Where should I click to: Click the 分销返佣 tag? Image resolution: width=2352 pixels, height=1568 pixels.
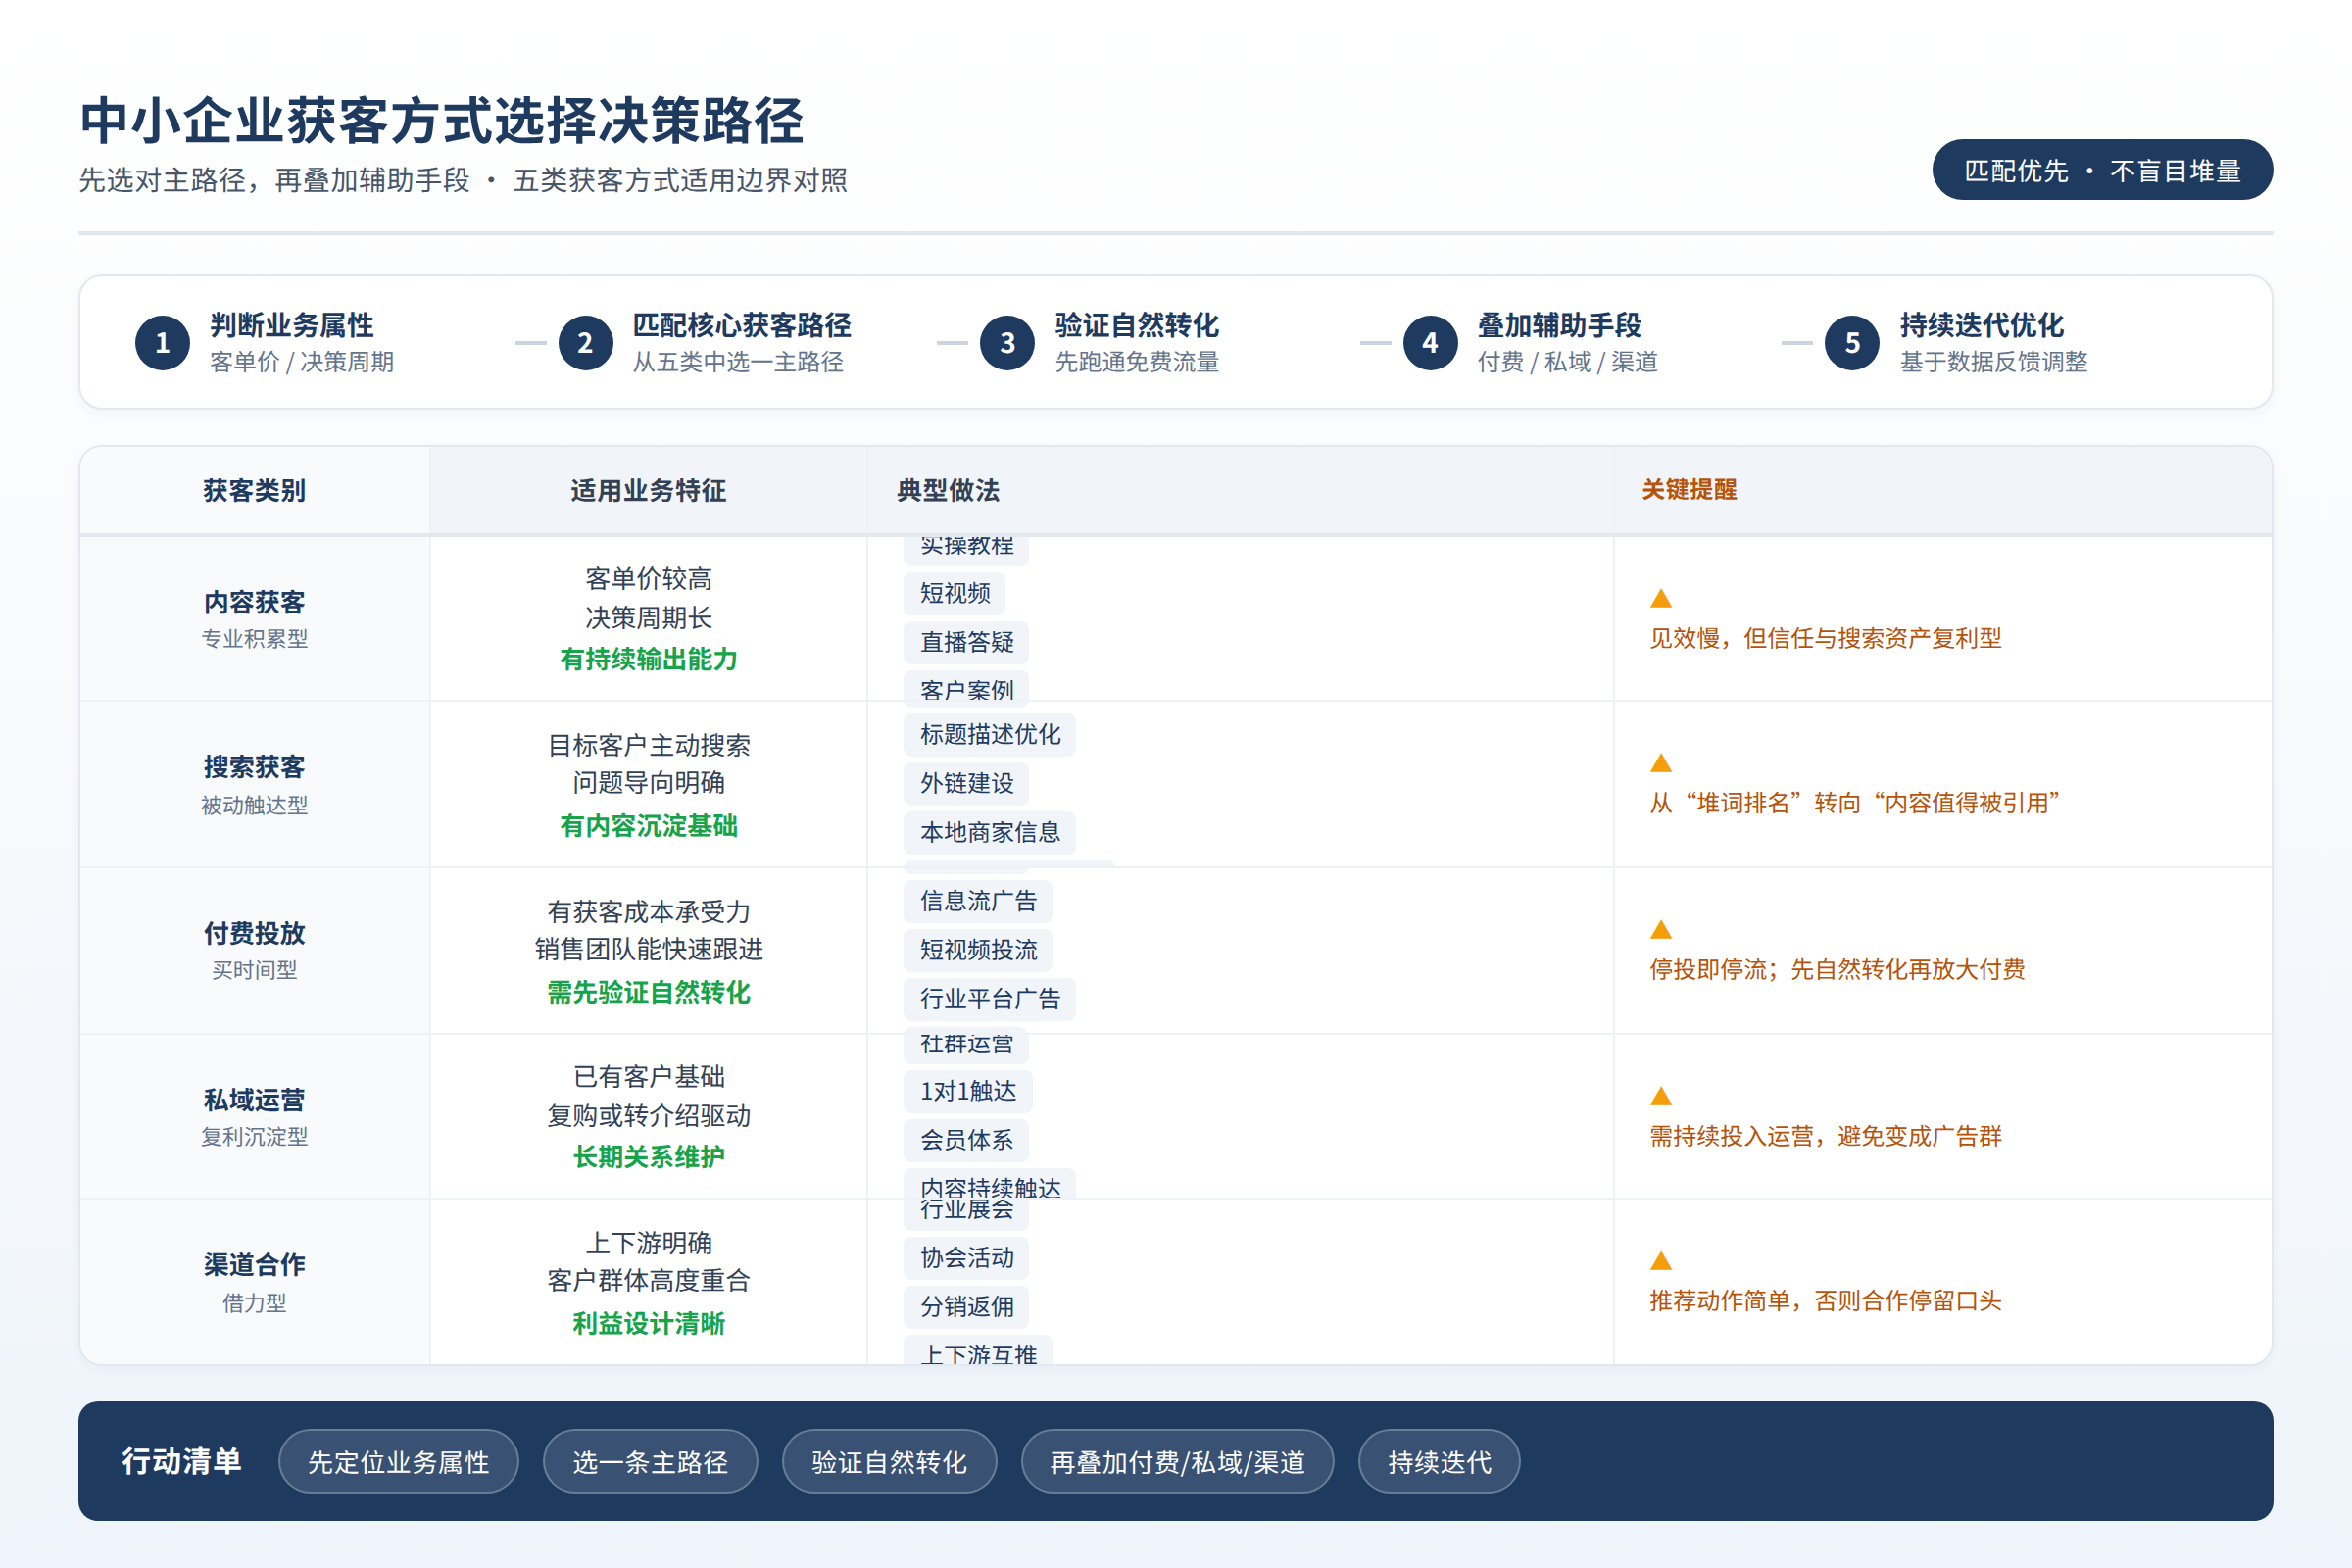966,1307
